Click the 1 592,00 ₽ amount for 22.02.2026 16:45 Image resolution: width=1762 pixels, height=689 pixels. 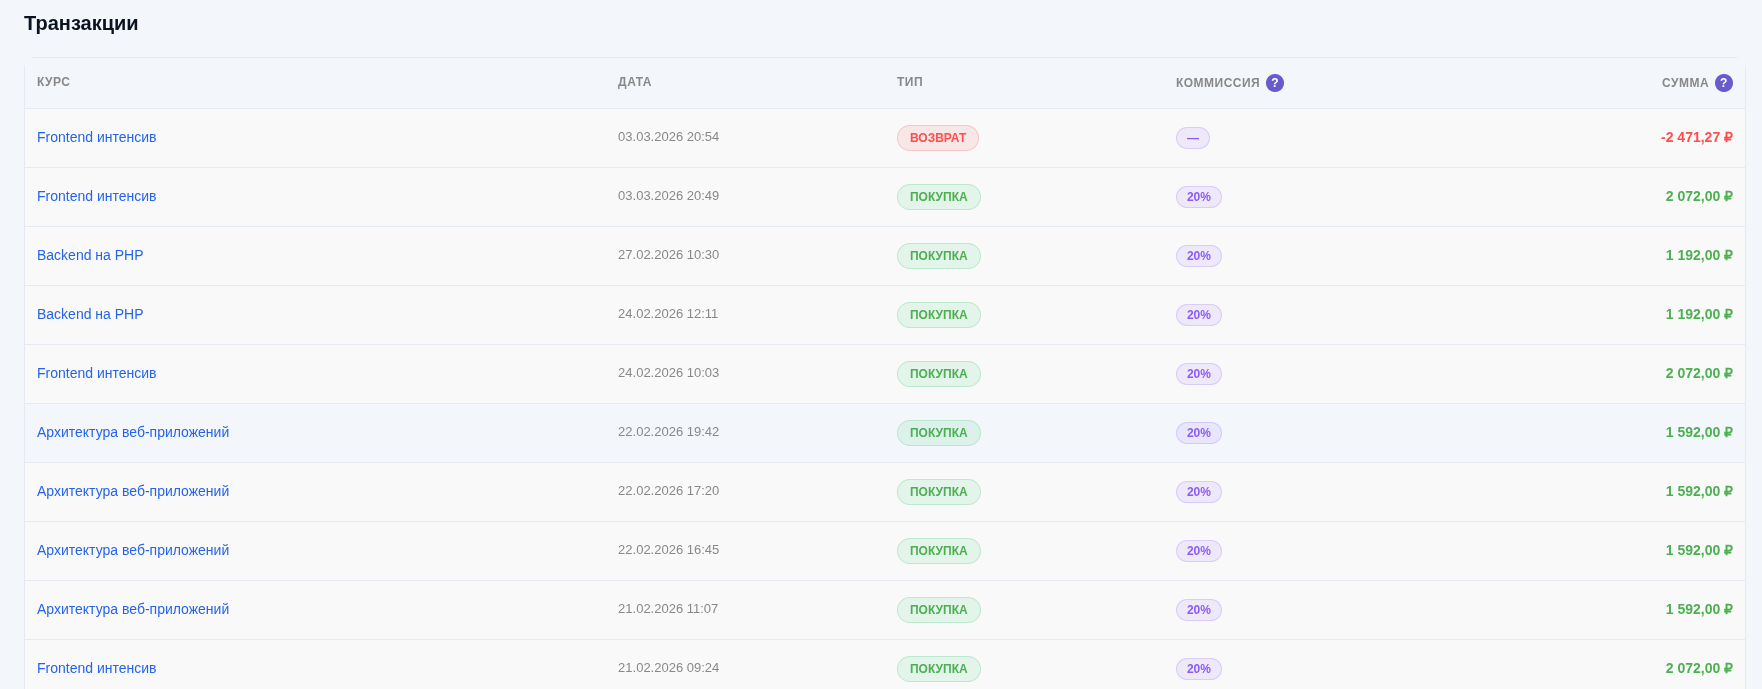point(1698,550)
